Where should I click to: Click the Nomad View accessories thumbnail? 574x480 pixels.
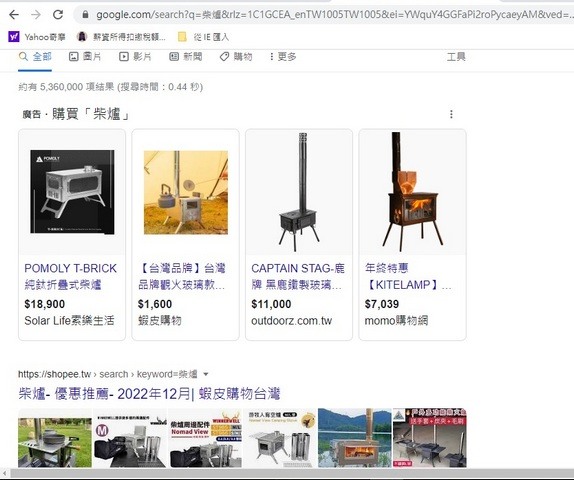(205, 438)
